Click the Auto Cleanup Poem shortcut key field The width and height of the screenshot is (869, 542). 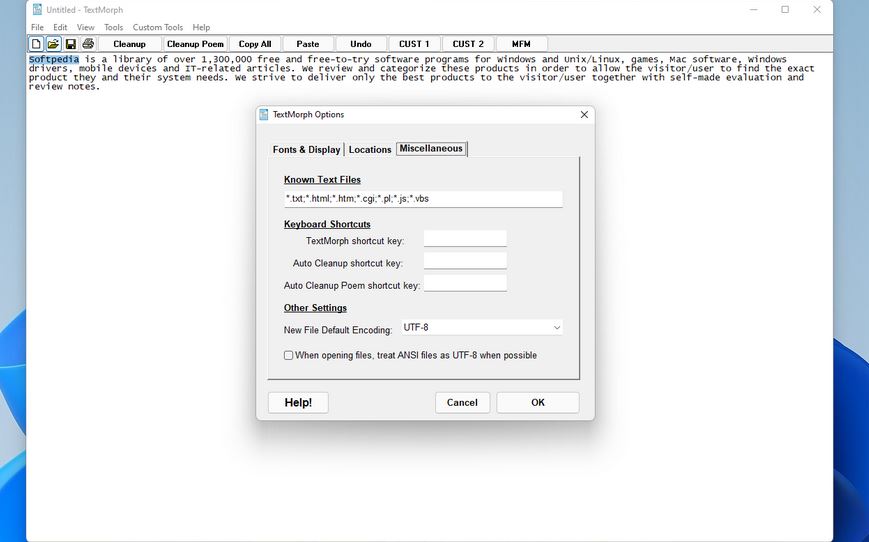465,283
